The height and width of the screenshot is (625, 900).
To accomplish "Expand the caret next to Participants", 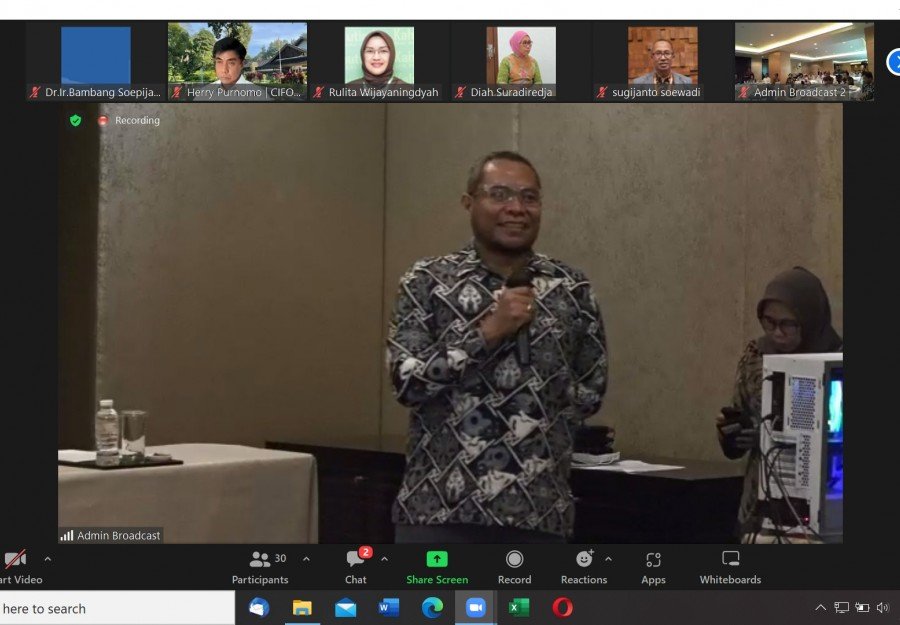I will [306, 559].
